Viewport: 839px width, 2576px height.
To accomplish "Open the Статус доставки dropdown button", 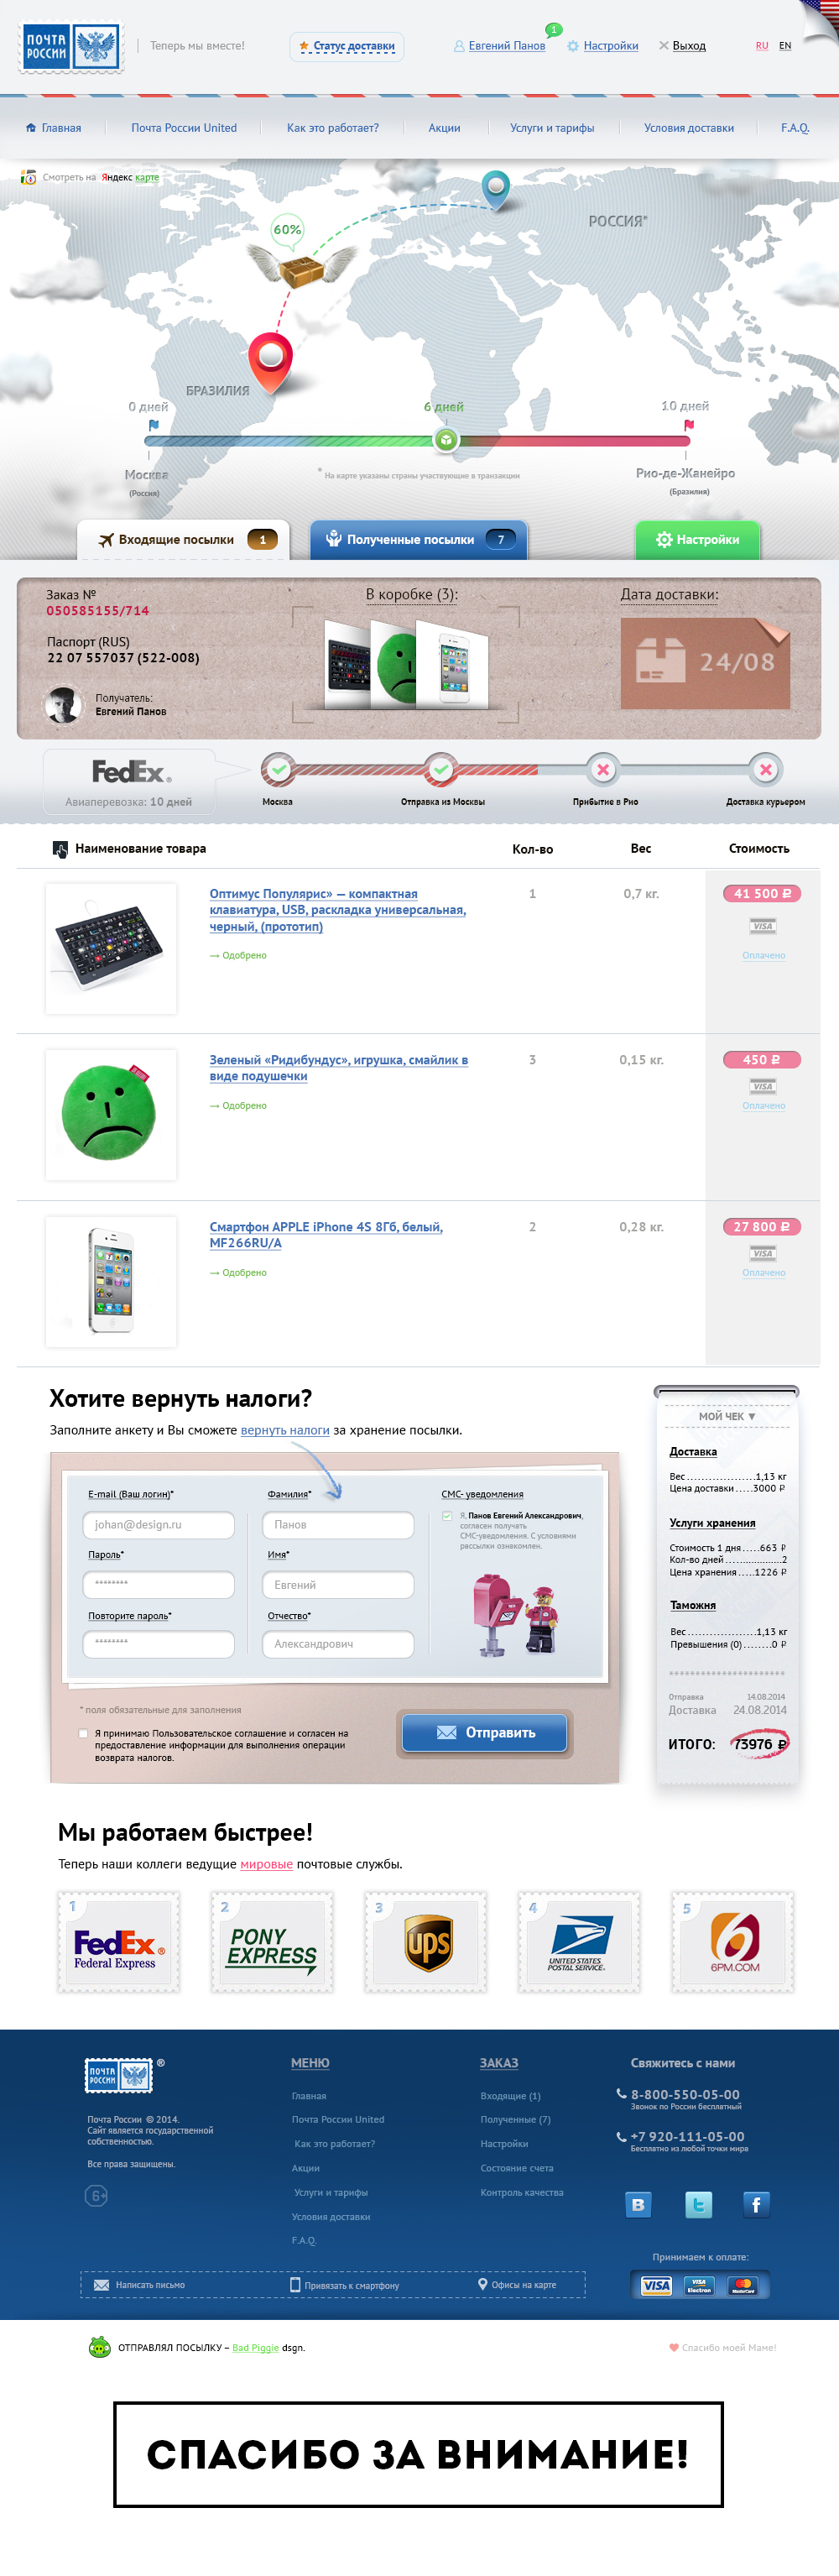I will 347,46.
